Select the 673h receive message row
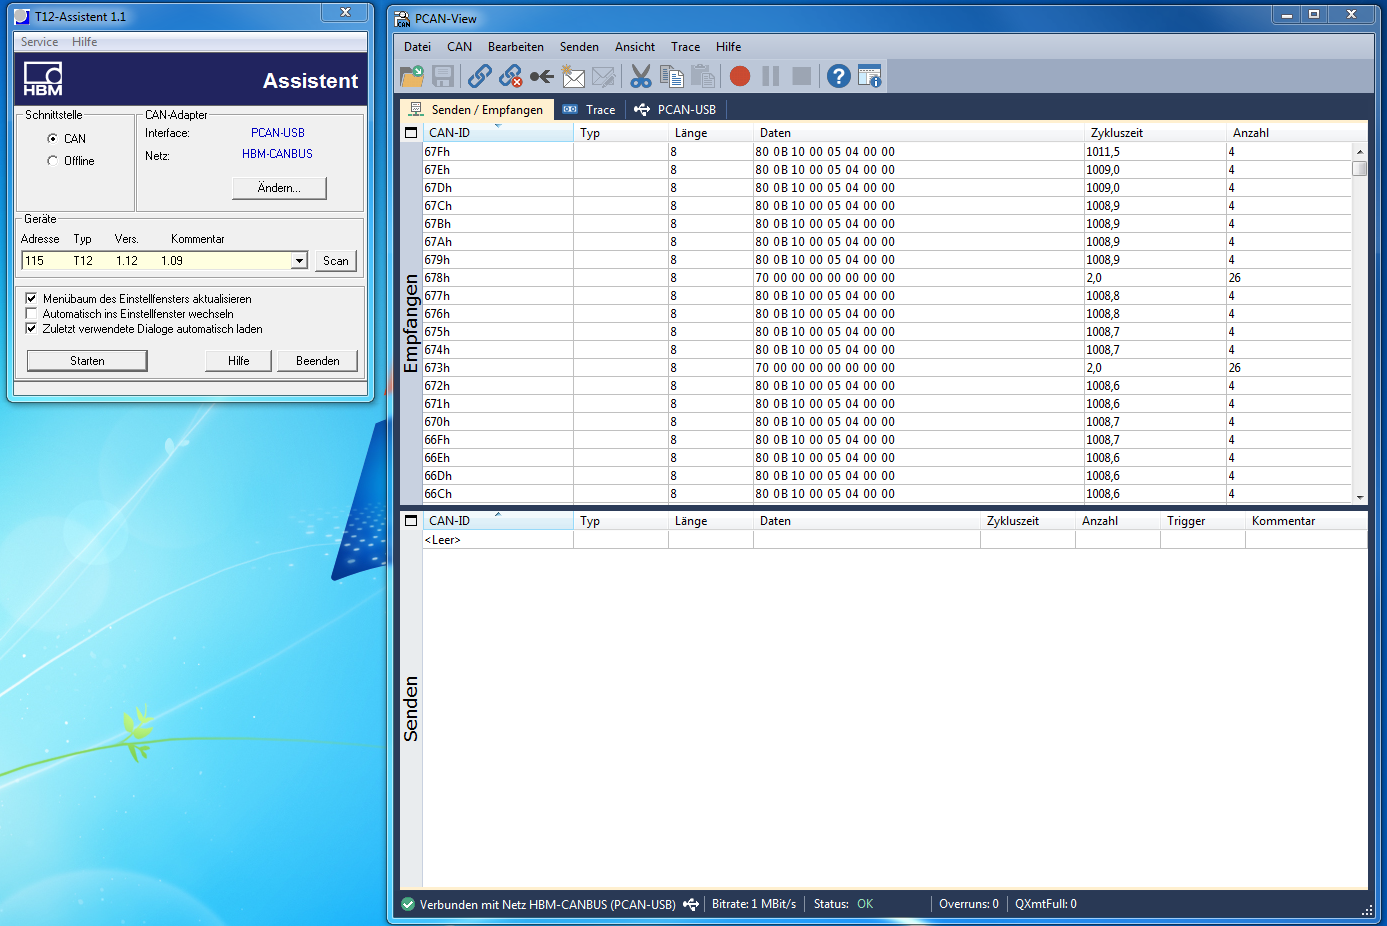 (887, 368)
